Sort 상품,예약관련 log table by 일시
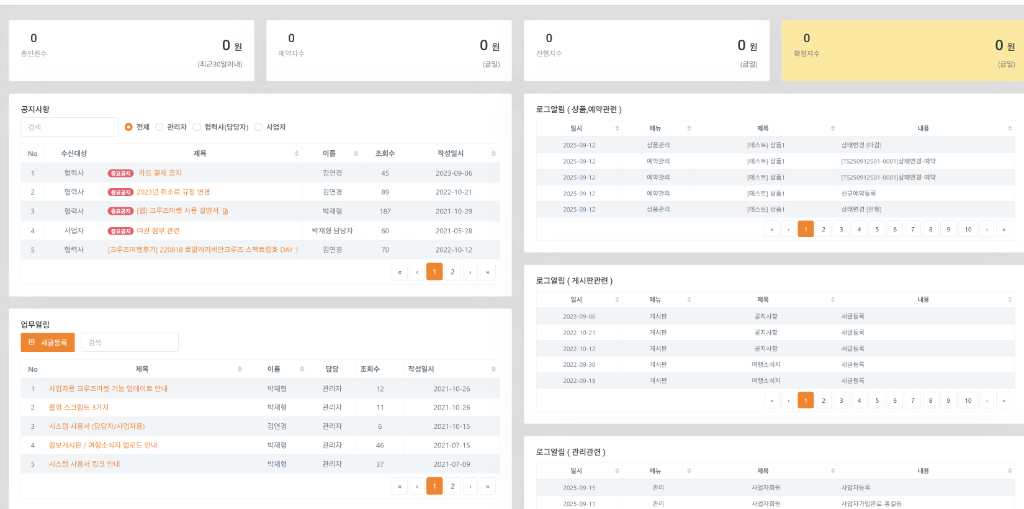The height and width of the screenshot is (509, 1024). point(617,128)
